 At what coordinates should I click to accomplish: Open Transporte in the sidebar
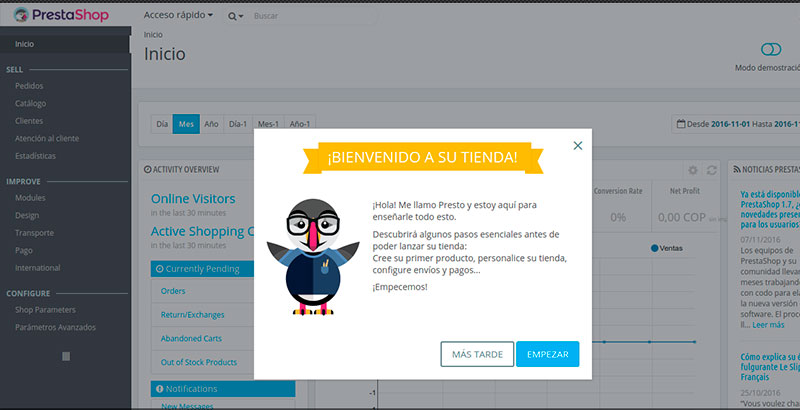[x=34, y=233]
